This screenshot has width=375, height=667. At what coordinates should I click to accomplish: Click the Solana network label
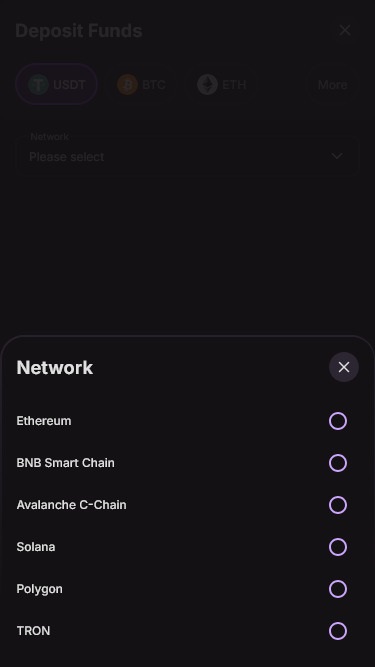[36, 547]
